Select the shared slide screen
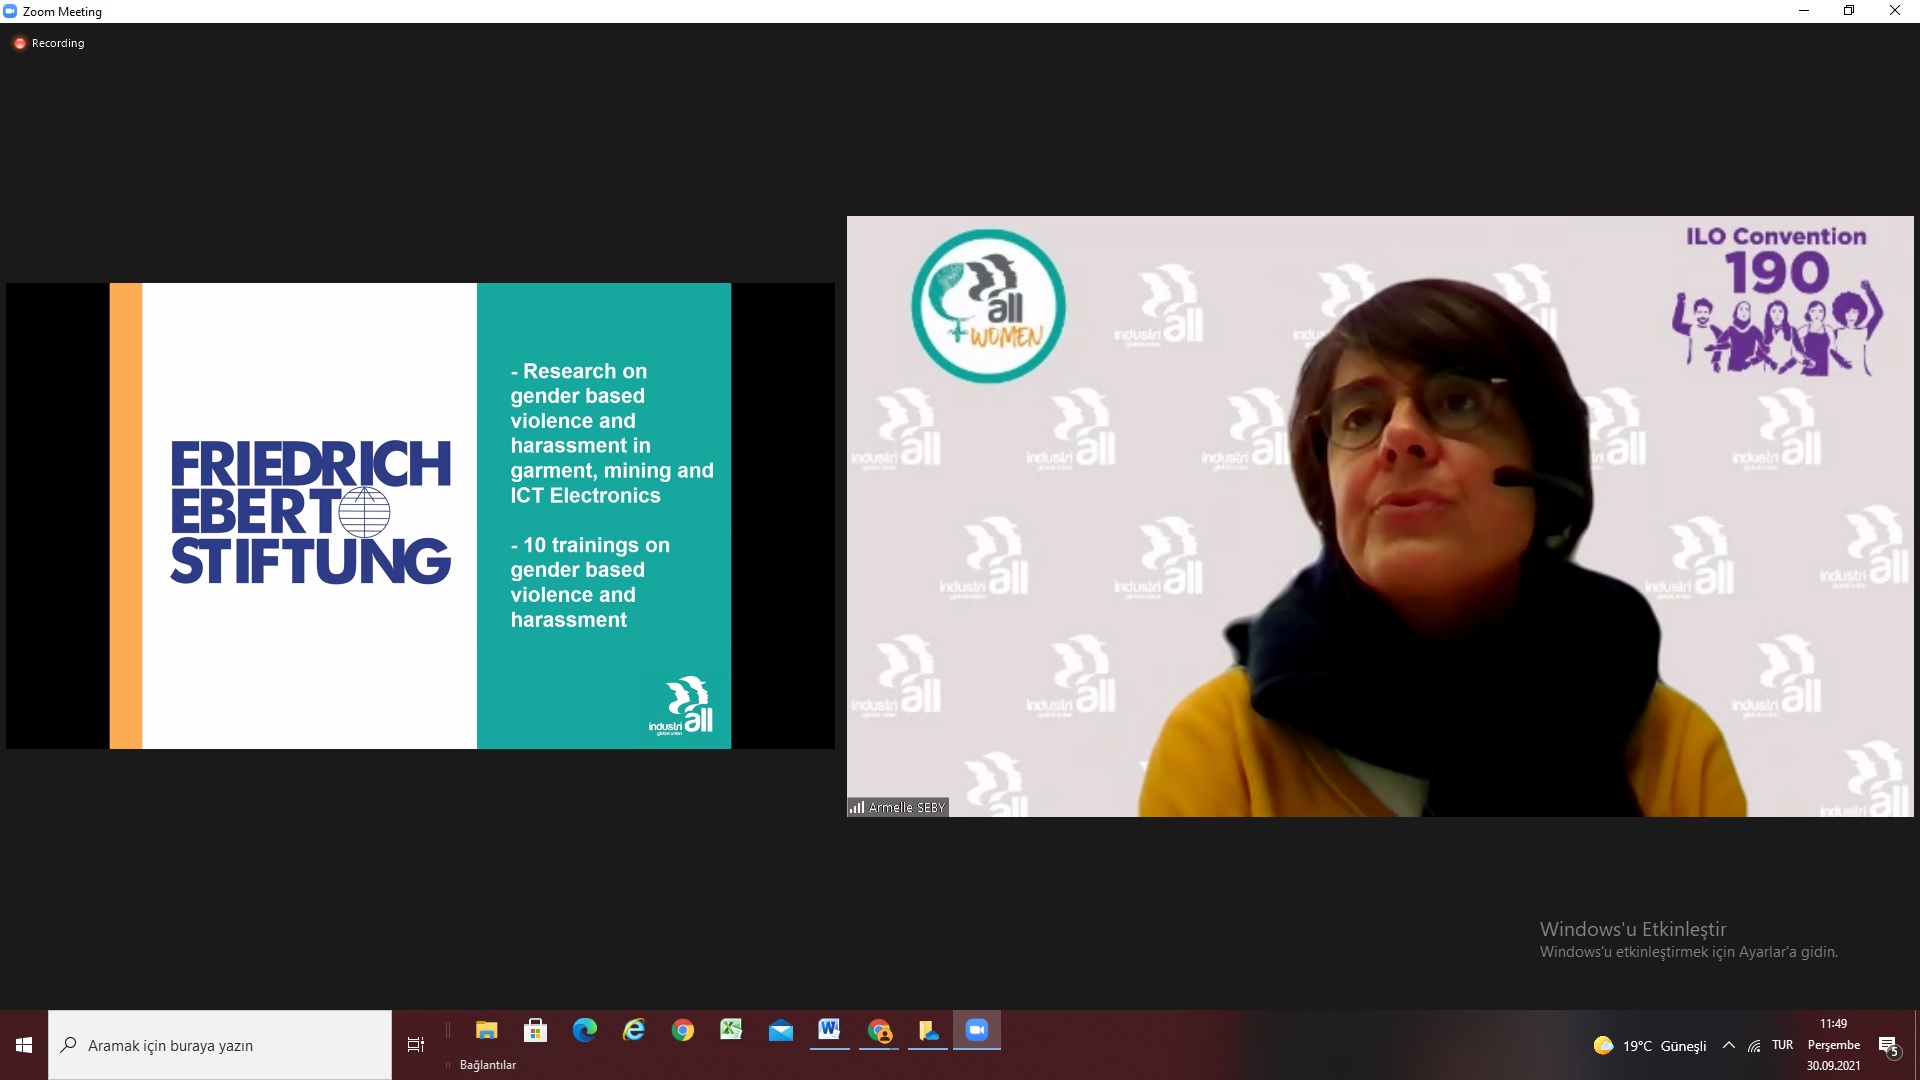The image size is (1920, 1080). coord(420,516)
